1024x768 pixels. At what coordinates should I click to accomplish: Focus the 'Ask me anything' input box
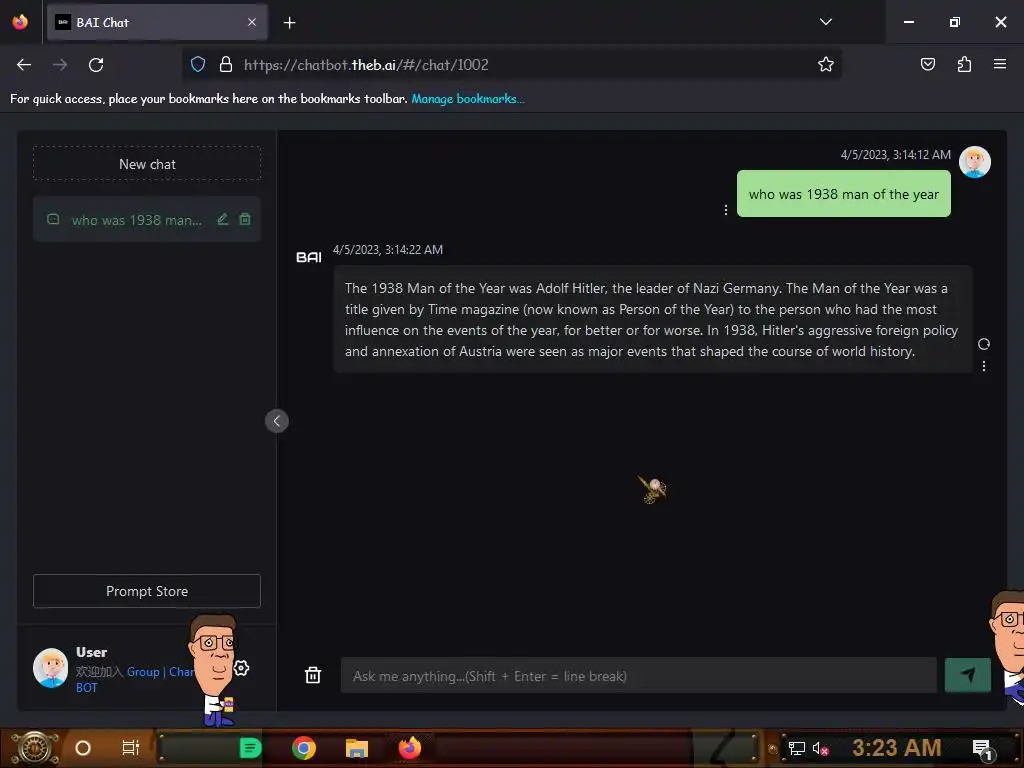click(x=638, y=675)
